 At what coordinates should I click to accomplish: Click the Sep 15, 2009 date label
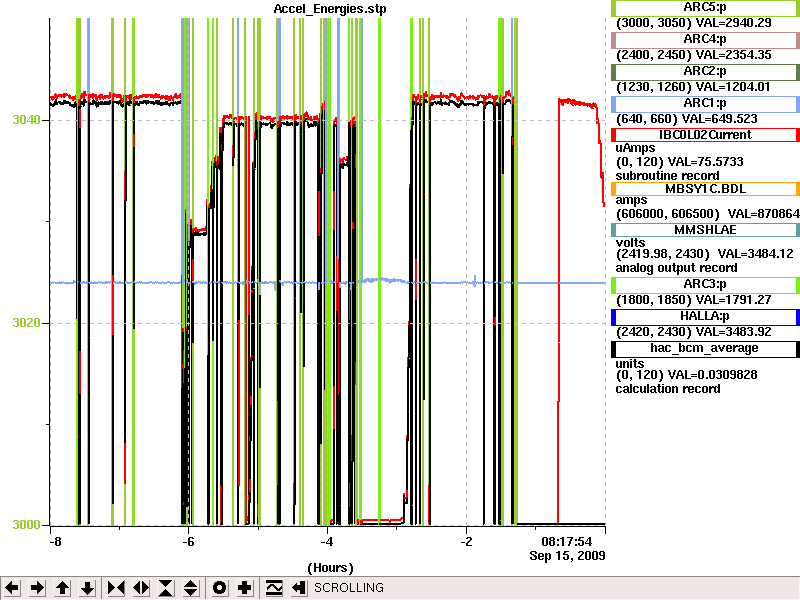click(x=567, y=556)
